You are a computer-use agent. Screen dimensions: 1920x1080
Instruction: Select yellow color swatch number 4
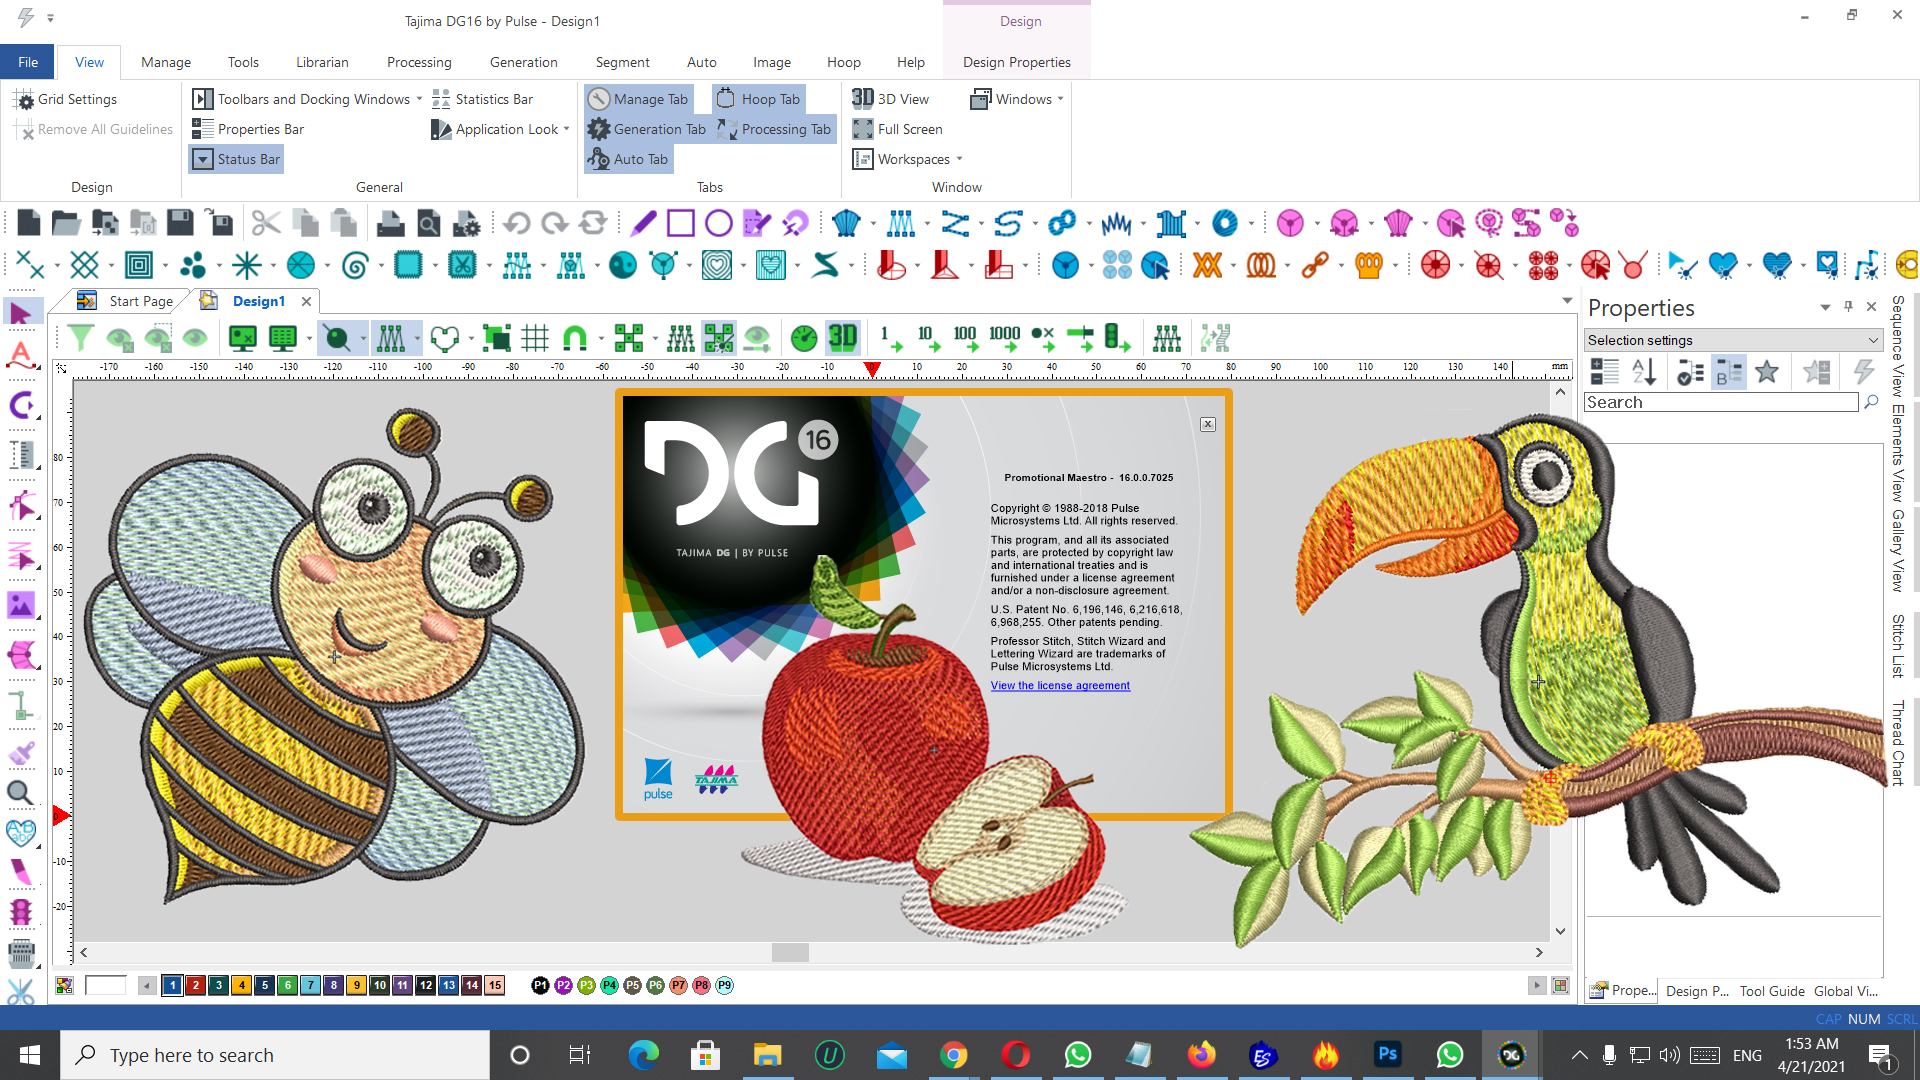coord(242,986)
